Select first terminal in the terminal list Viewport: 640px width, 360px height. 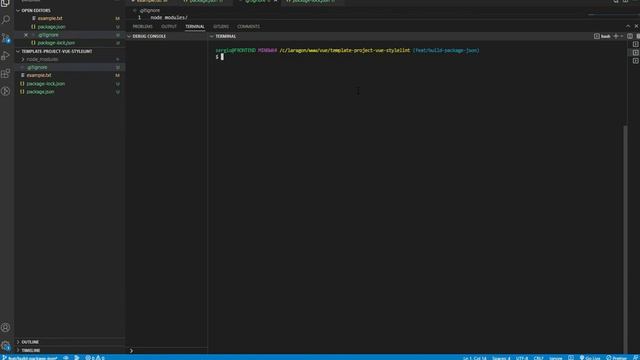tap(636, 44)
